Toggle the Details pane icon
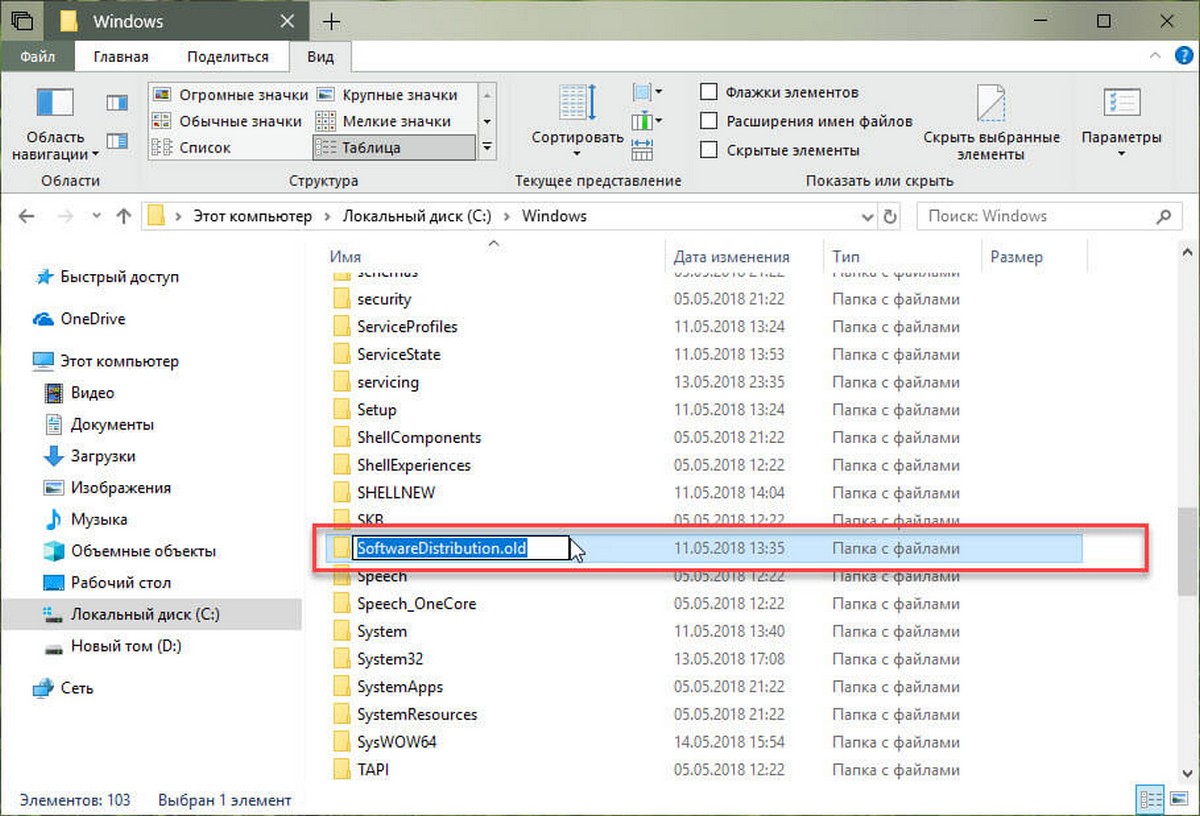The image size is (1200, 816). pos(117,140)
